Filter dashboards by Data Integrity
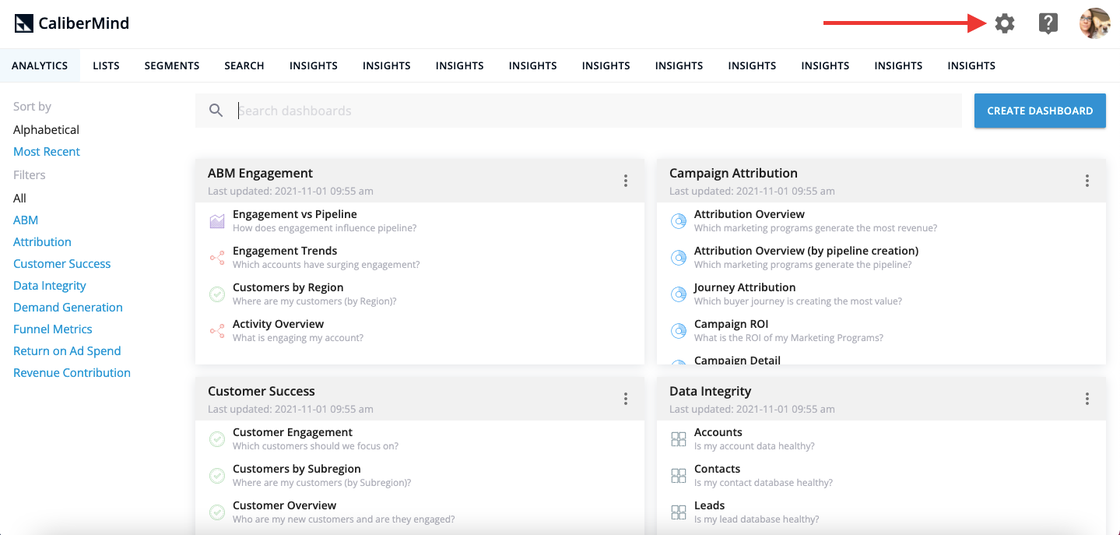Screen dimensions: 1120x535 [49, 286]
